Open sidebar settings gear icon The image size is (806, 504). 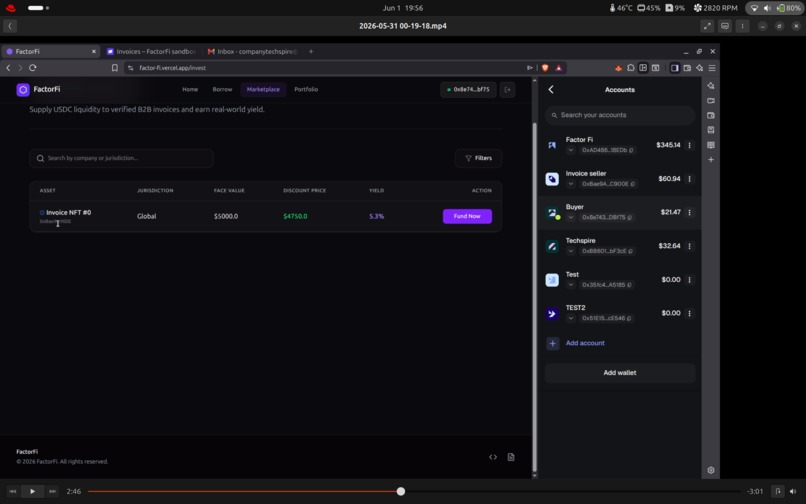click(711, 470)
